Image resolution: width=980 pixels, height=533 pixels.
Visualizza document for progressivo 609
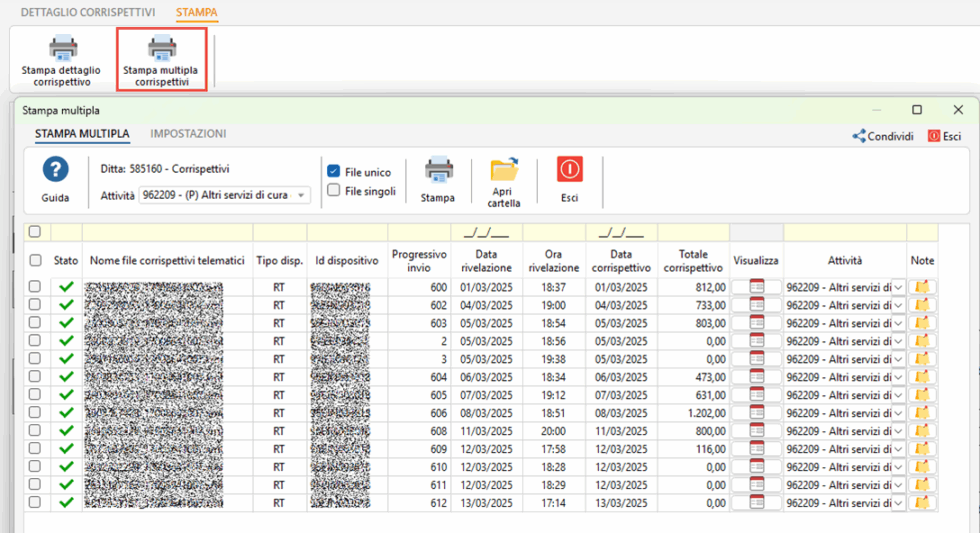coord(756,449)
